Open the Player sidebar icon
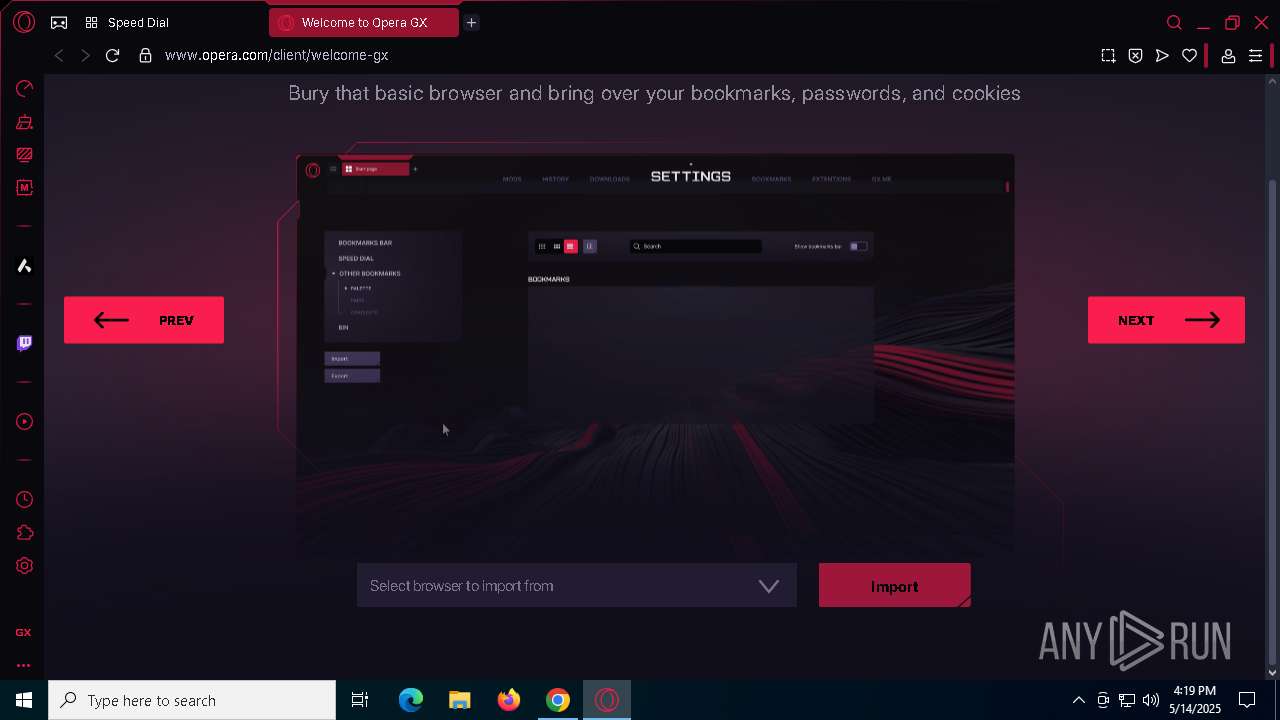The width and height of the screenshot is (1280, 720). (24, 422)
